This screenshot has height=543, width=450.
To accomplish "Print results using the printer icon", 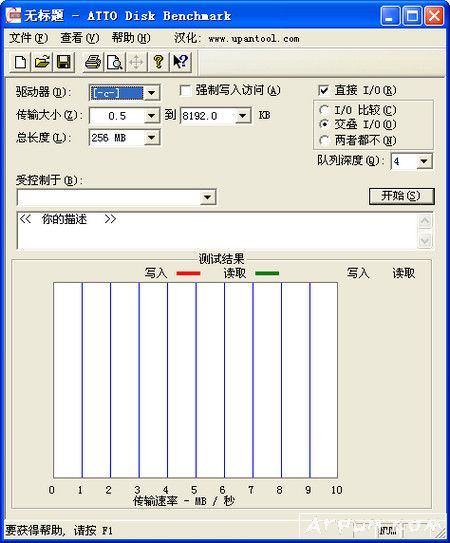I will coord(93,62).
